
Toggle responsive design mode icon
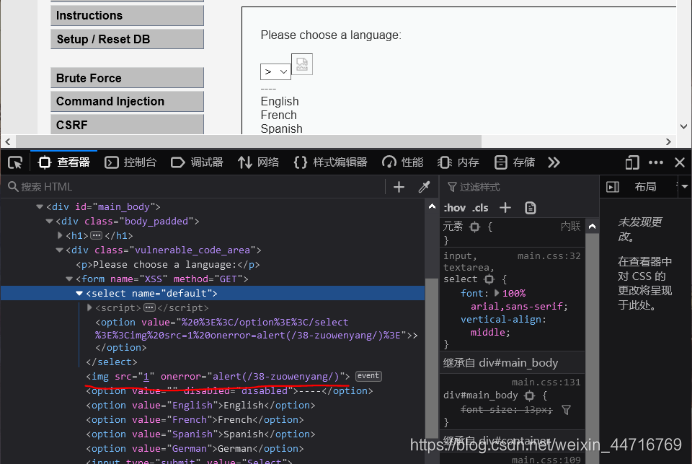tap(632, 162)
